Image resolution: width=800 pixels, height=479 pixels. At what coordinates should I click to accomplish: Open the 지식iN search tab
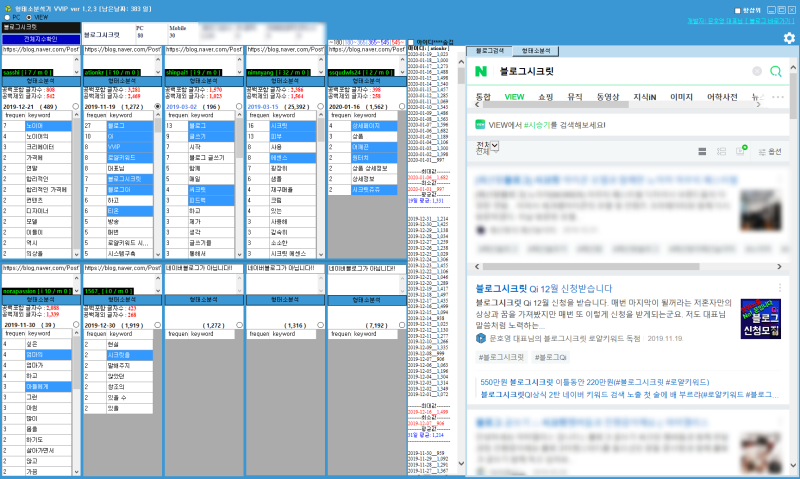click(645, 97)
